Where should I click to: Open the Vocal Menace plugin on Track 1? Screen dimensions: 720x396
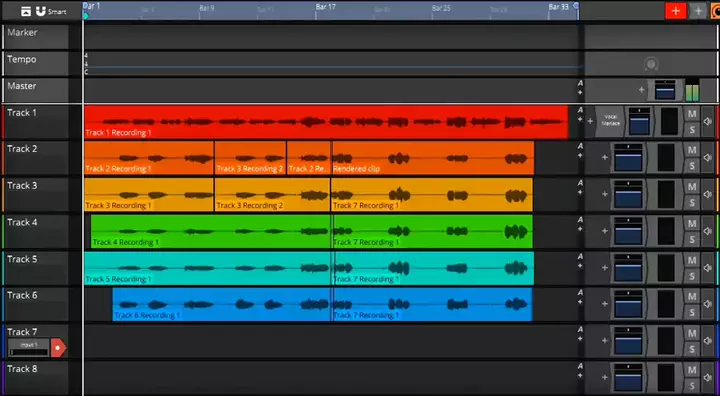[611, 121]
